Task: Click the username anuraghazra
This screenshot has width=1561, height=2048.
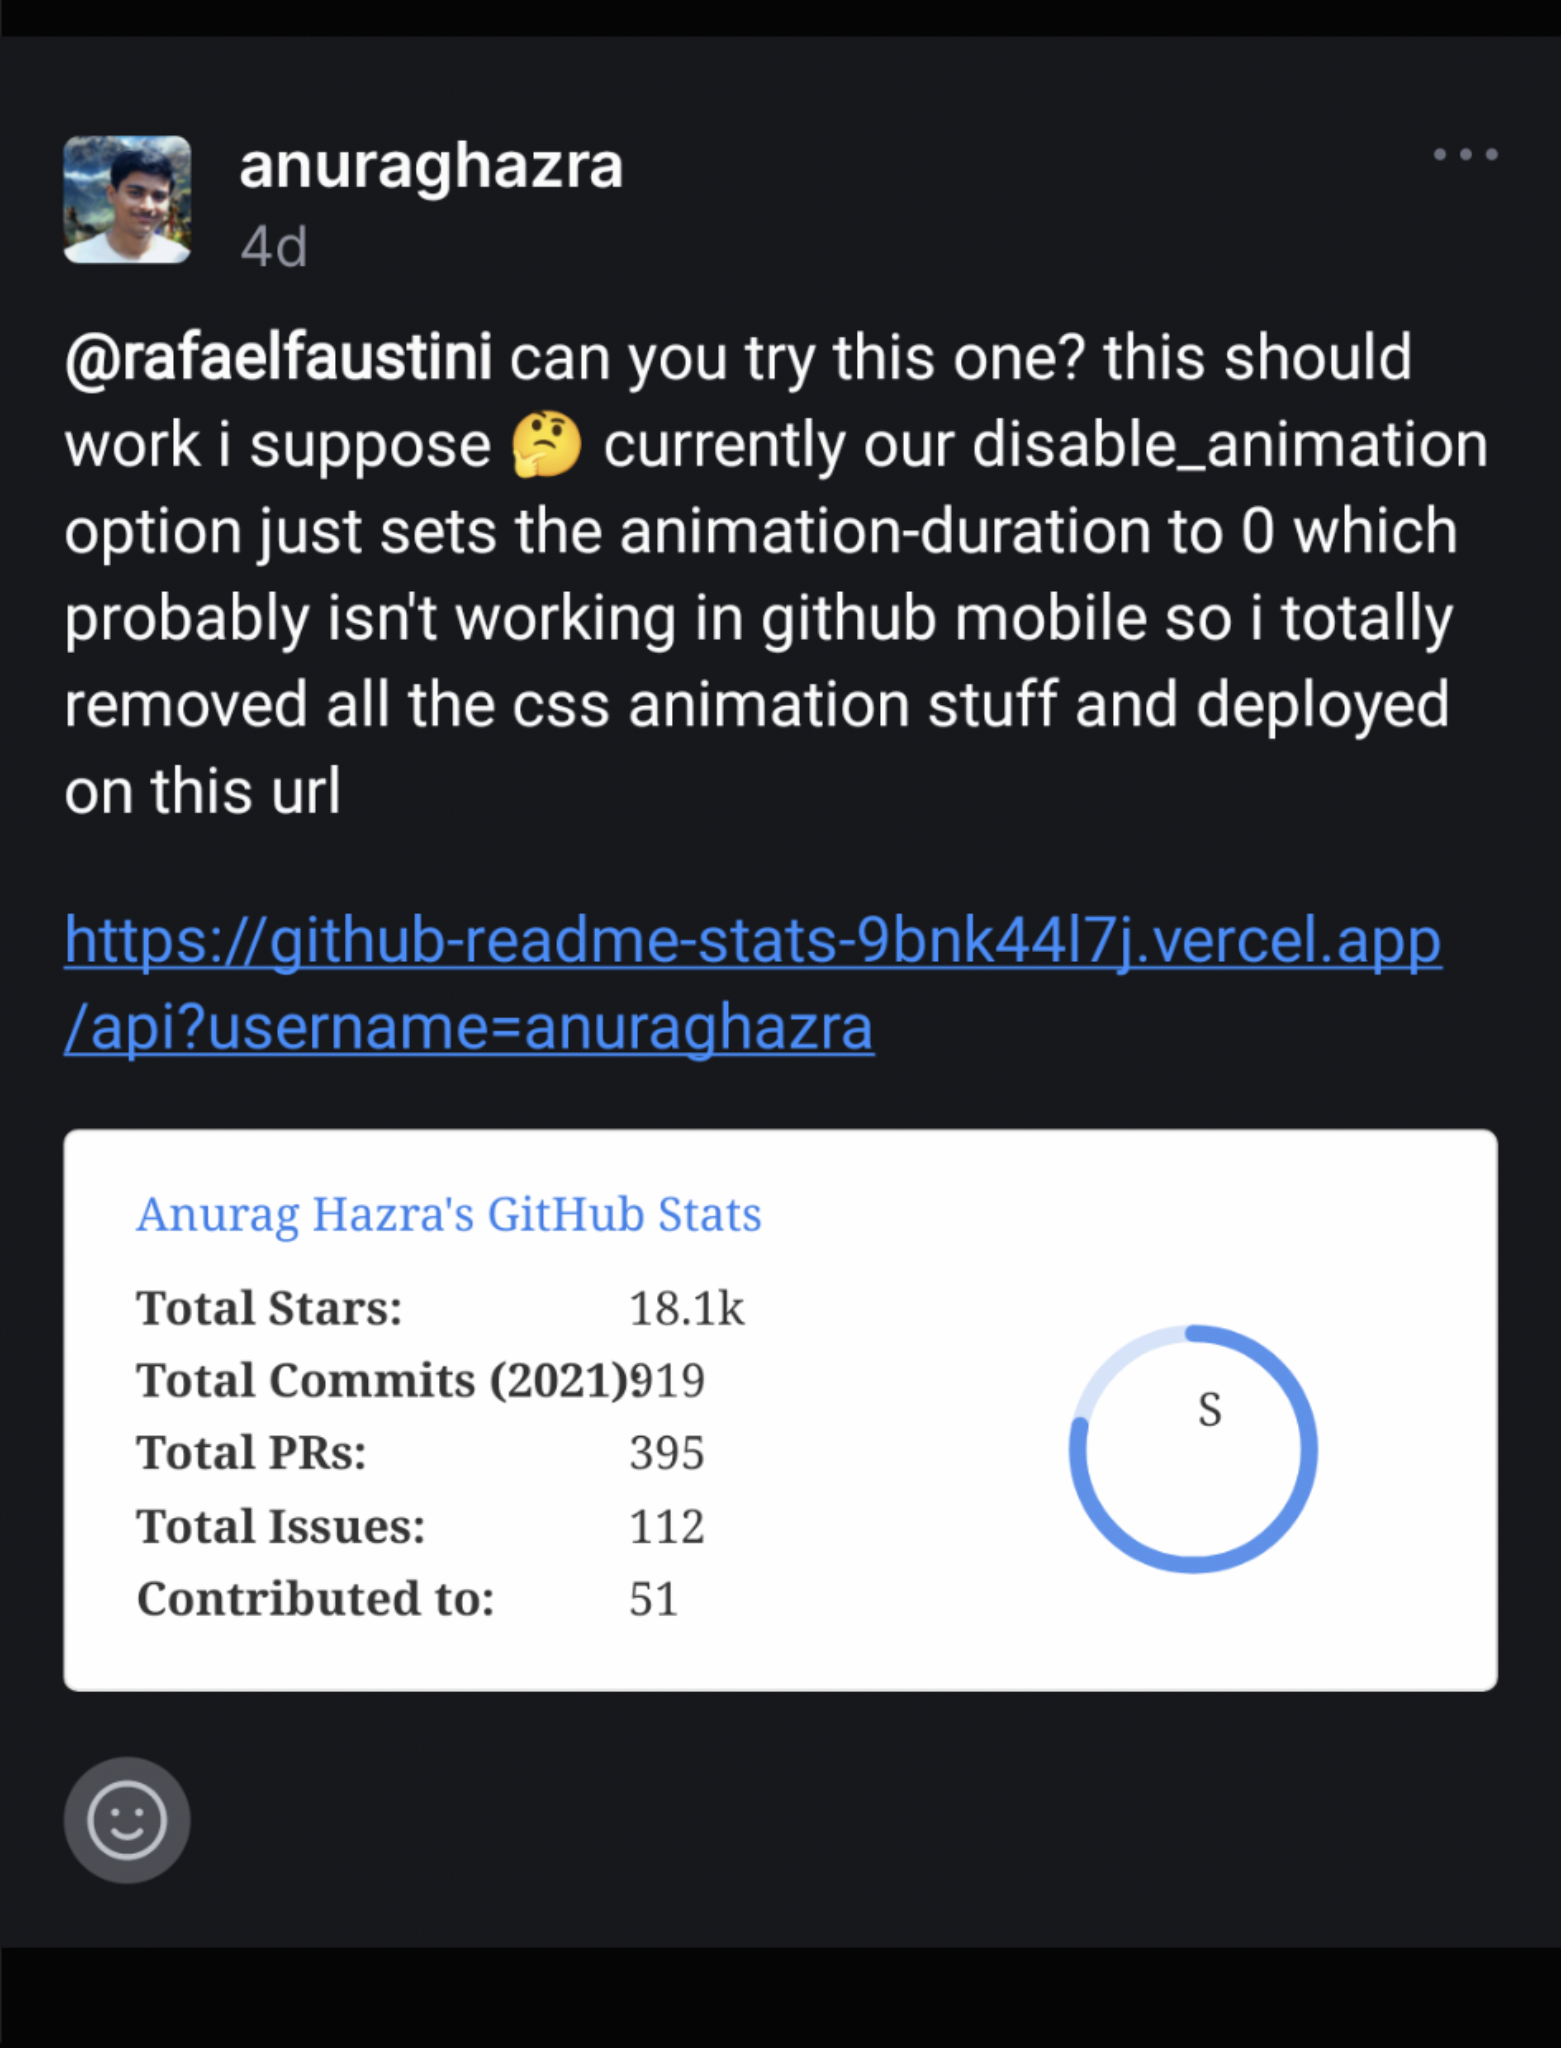Action: point(429,165)
